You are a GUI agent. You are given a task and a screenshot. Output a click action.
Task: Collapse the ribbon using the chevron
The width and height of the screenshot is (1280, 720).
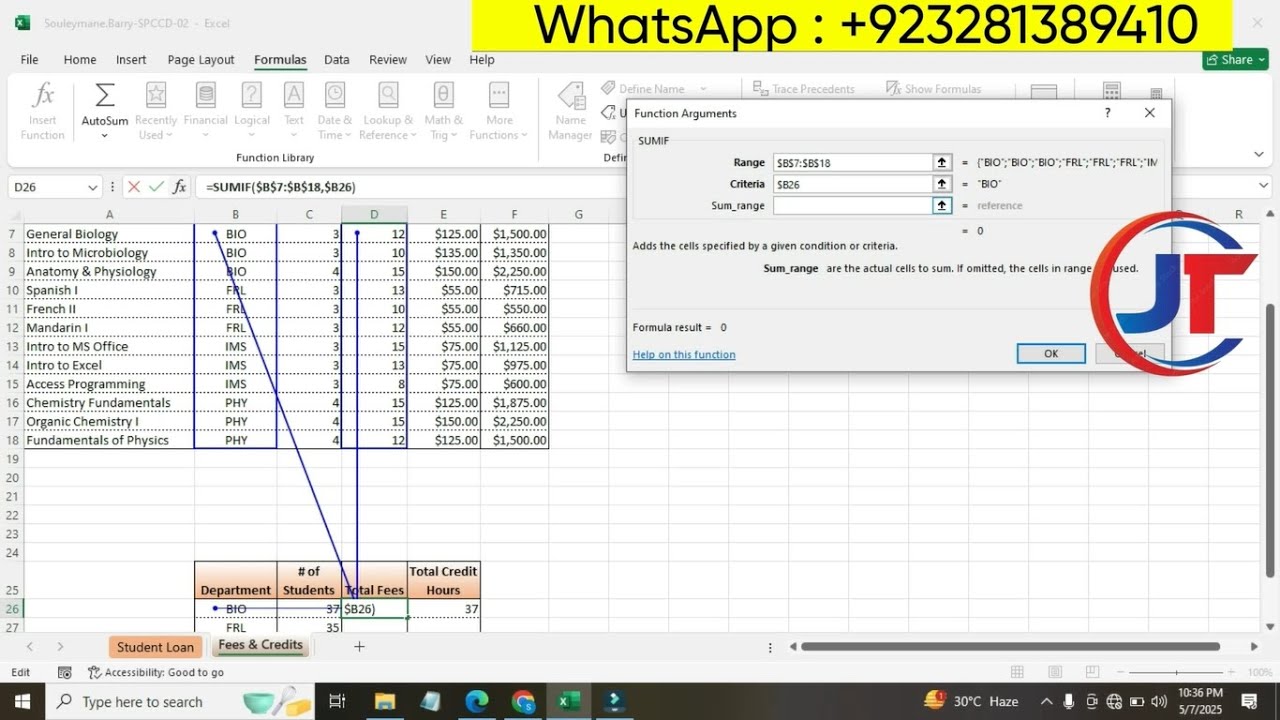pos(1258,154)
